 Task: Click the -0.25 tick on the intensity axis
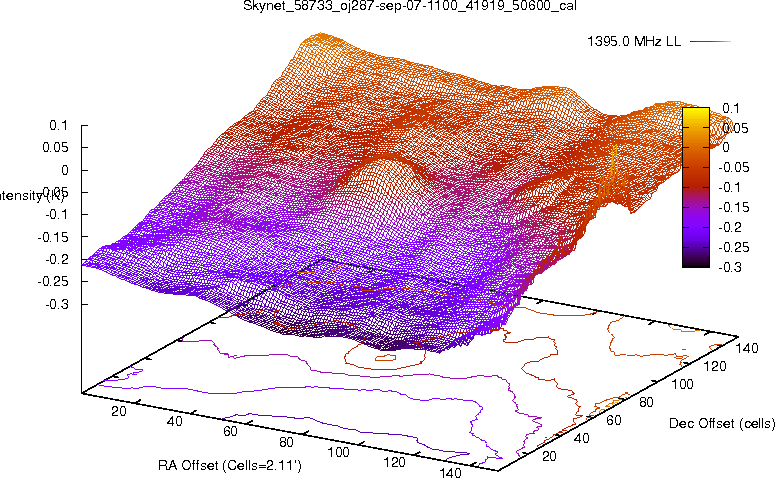(x=53, y=282)
